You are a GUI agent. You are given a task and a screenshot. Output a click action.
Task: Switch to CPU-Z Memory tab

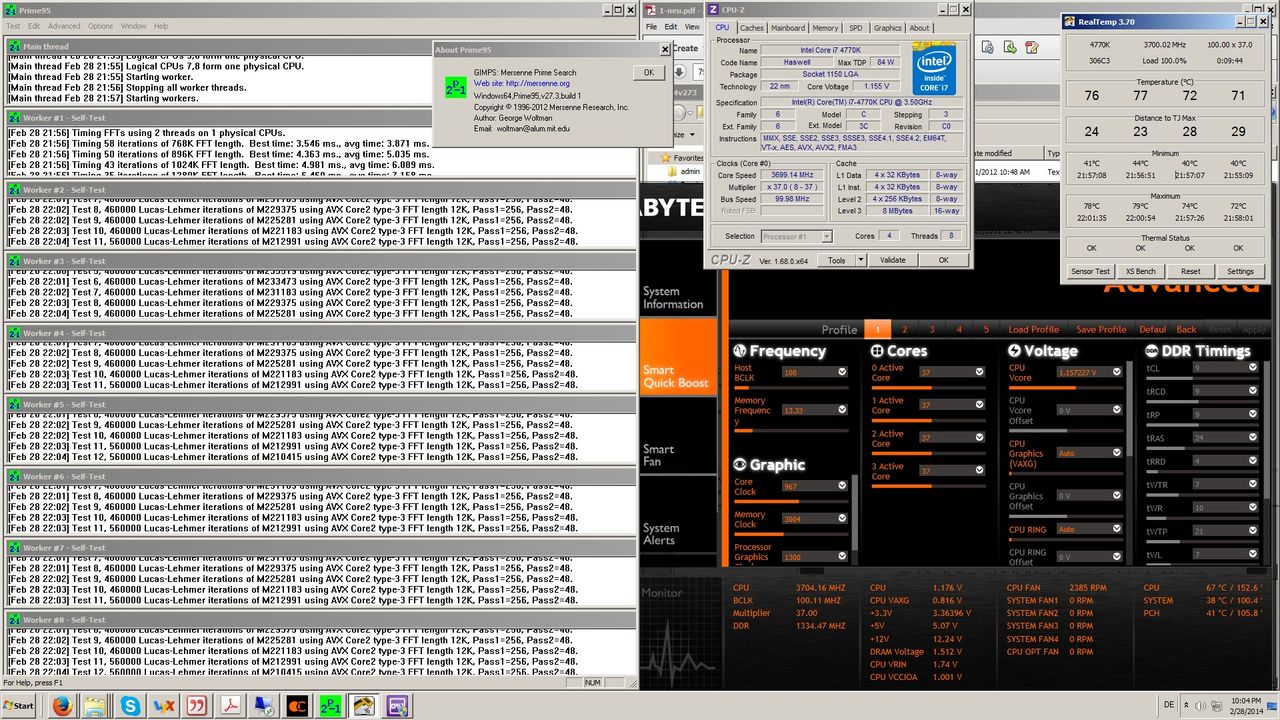pos(825,28)
